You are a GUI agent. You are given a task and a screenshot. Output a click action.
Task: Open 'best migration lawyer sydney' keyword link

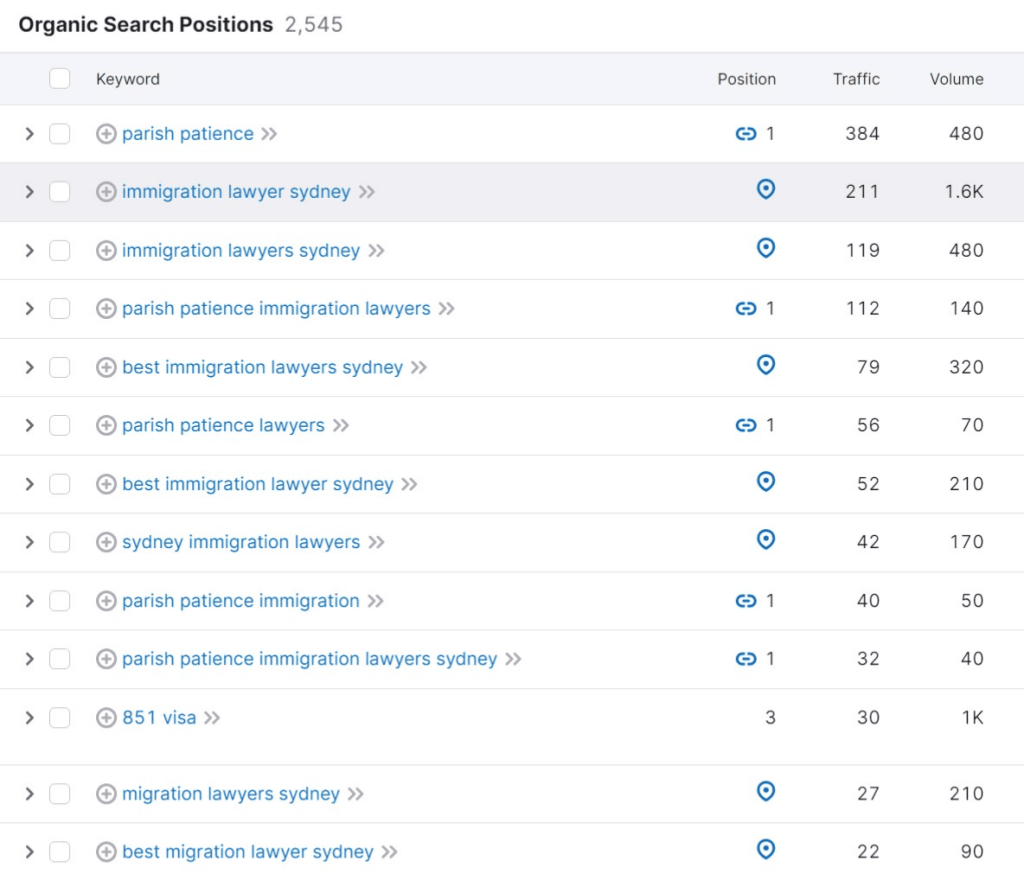(248, 852)
